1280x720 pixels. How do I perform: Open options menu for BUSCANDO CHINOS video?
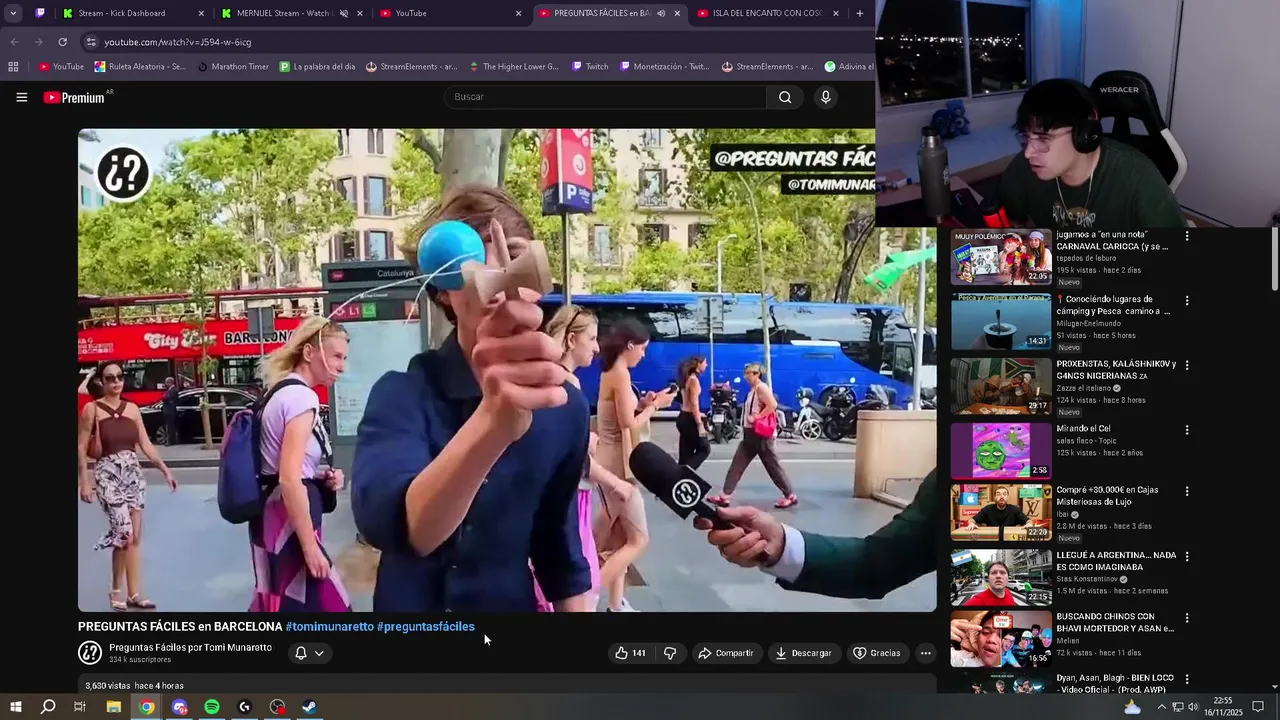[x=1187, y=618]
